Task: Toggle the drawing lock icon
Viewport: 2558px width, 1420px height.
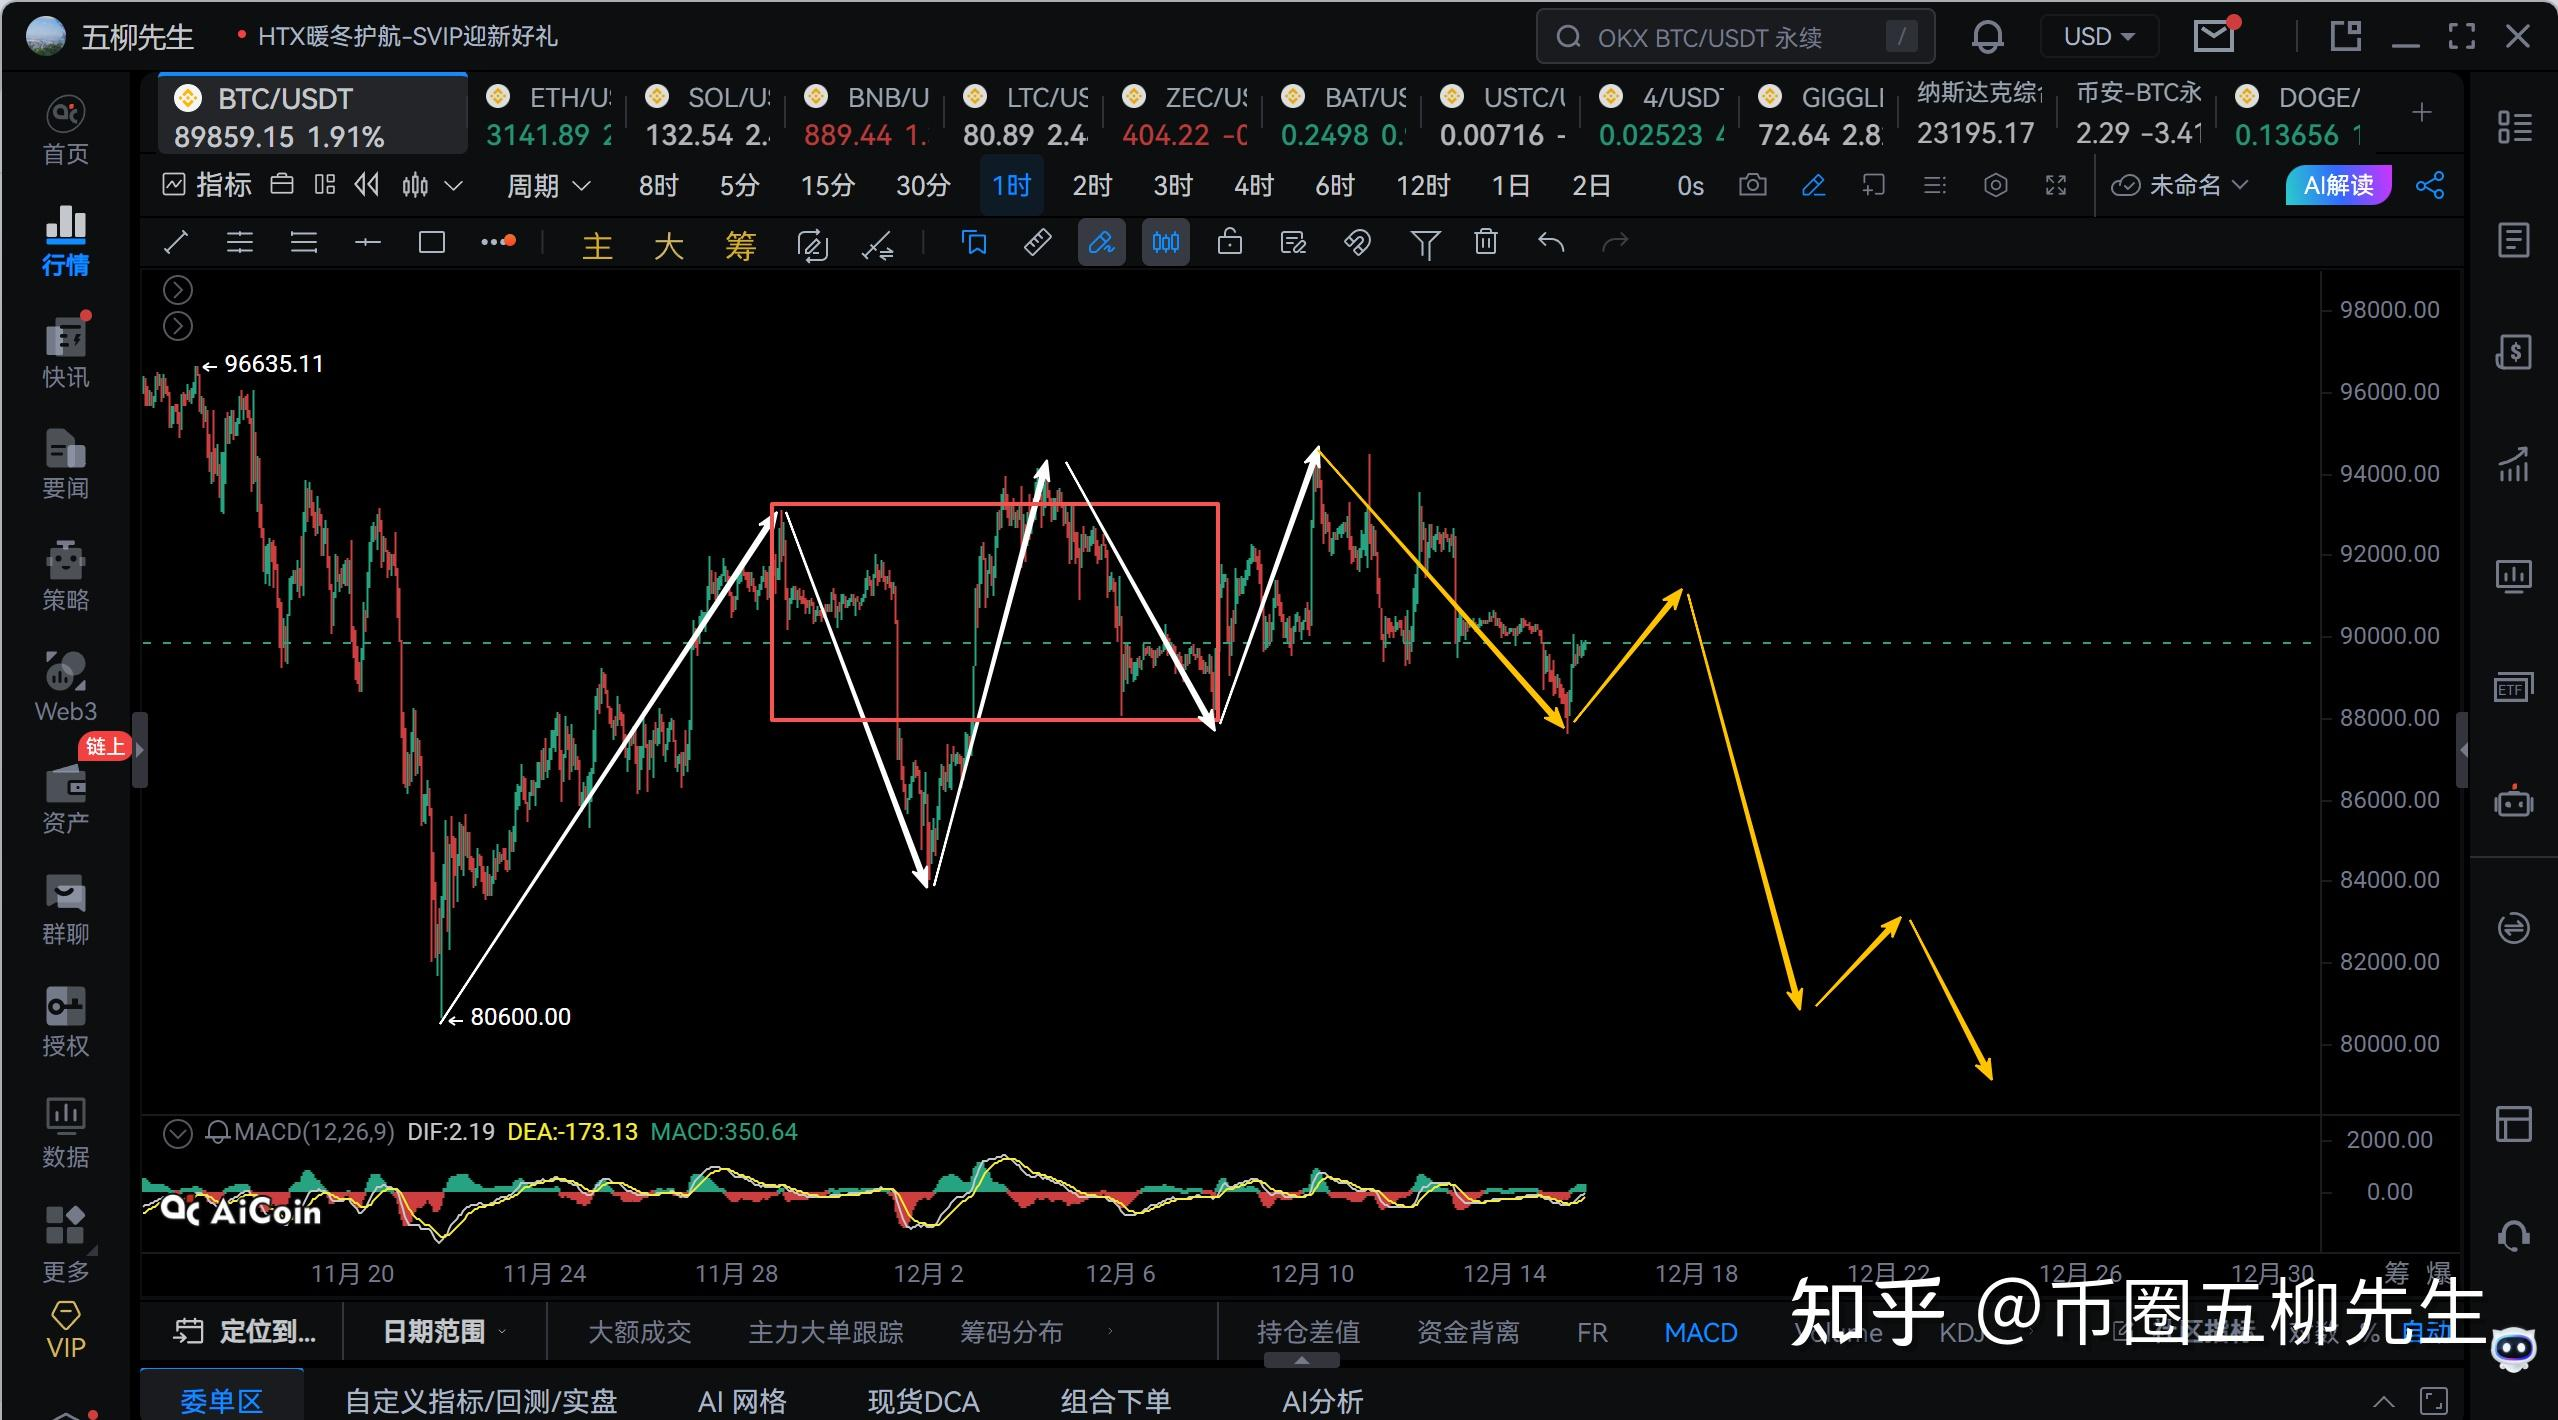Action: point(1229,243)
